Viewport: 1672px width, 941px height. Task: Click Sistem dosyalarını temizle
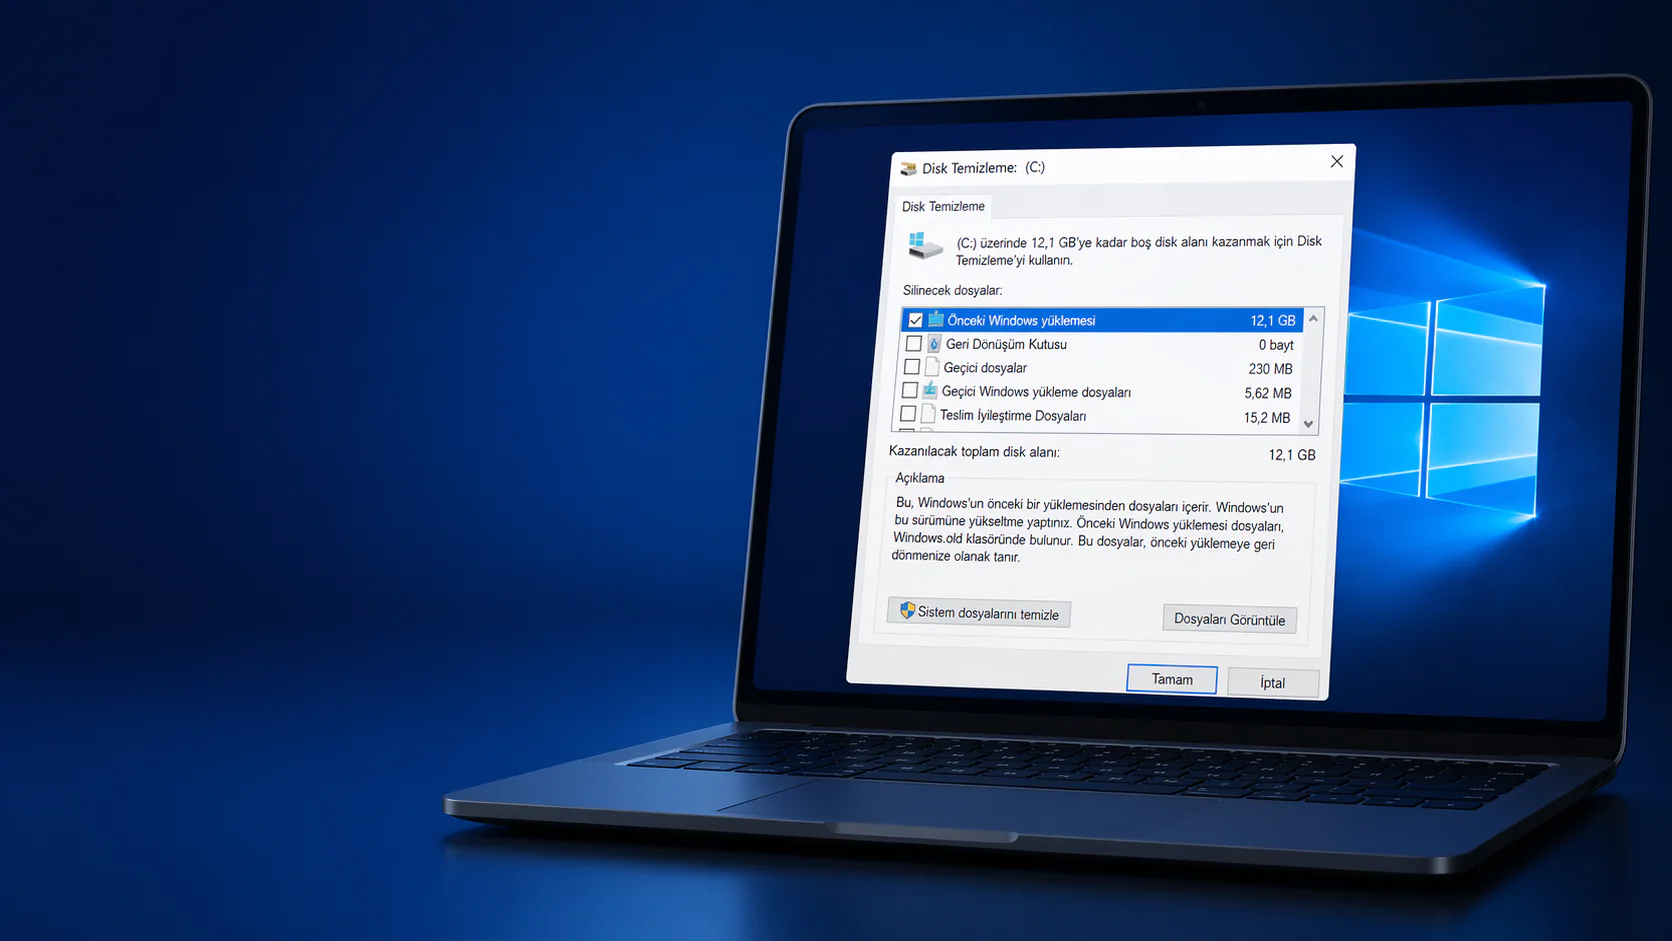[x=978, y=613]
